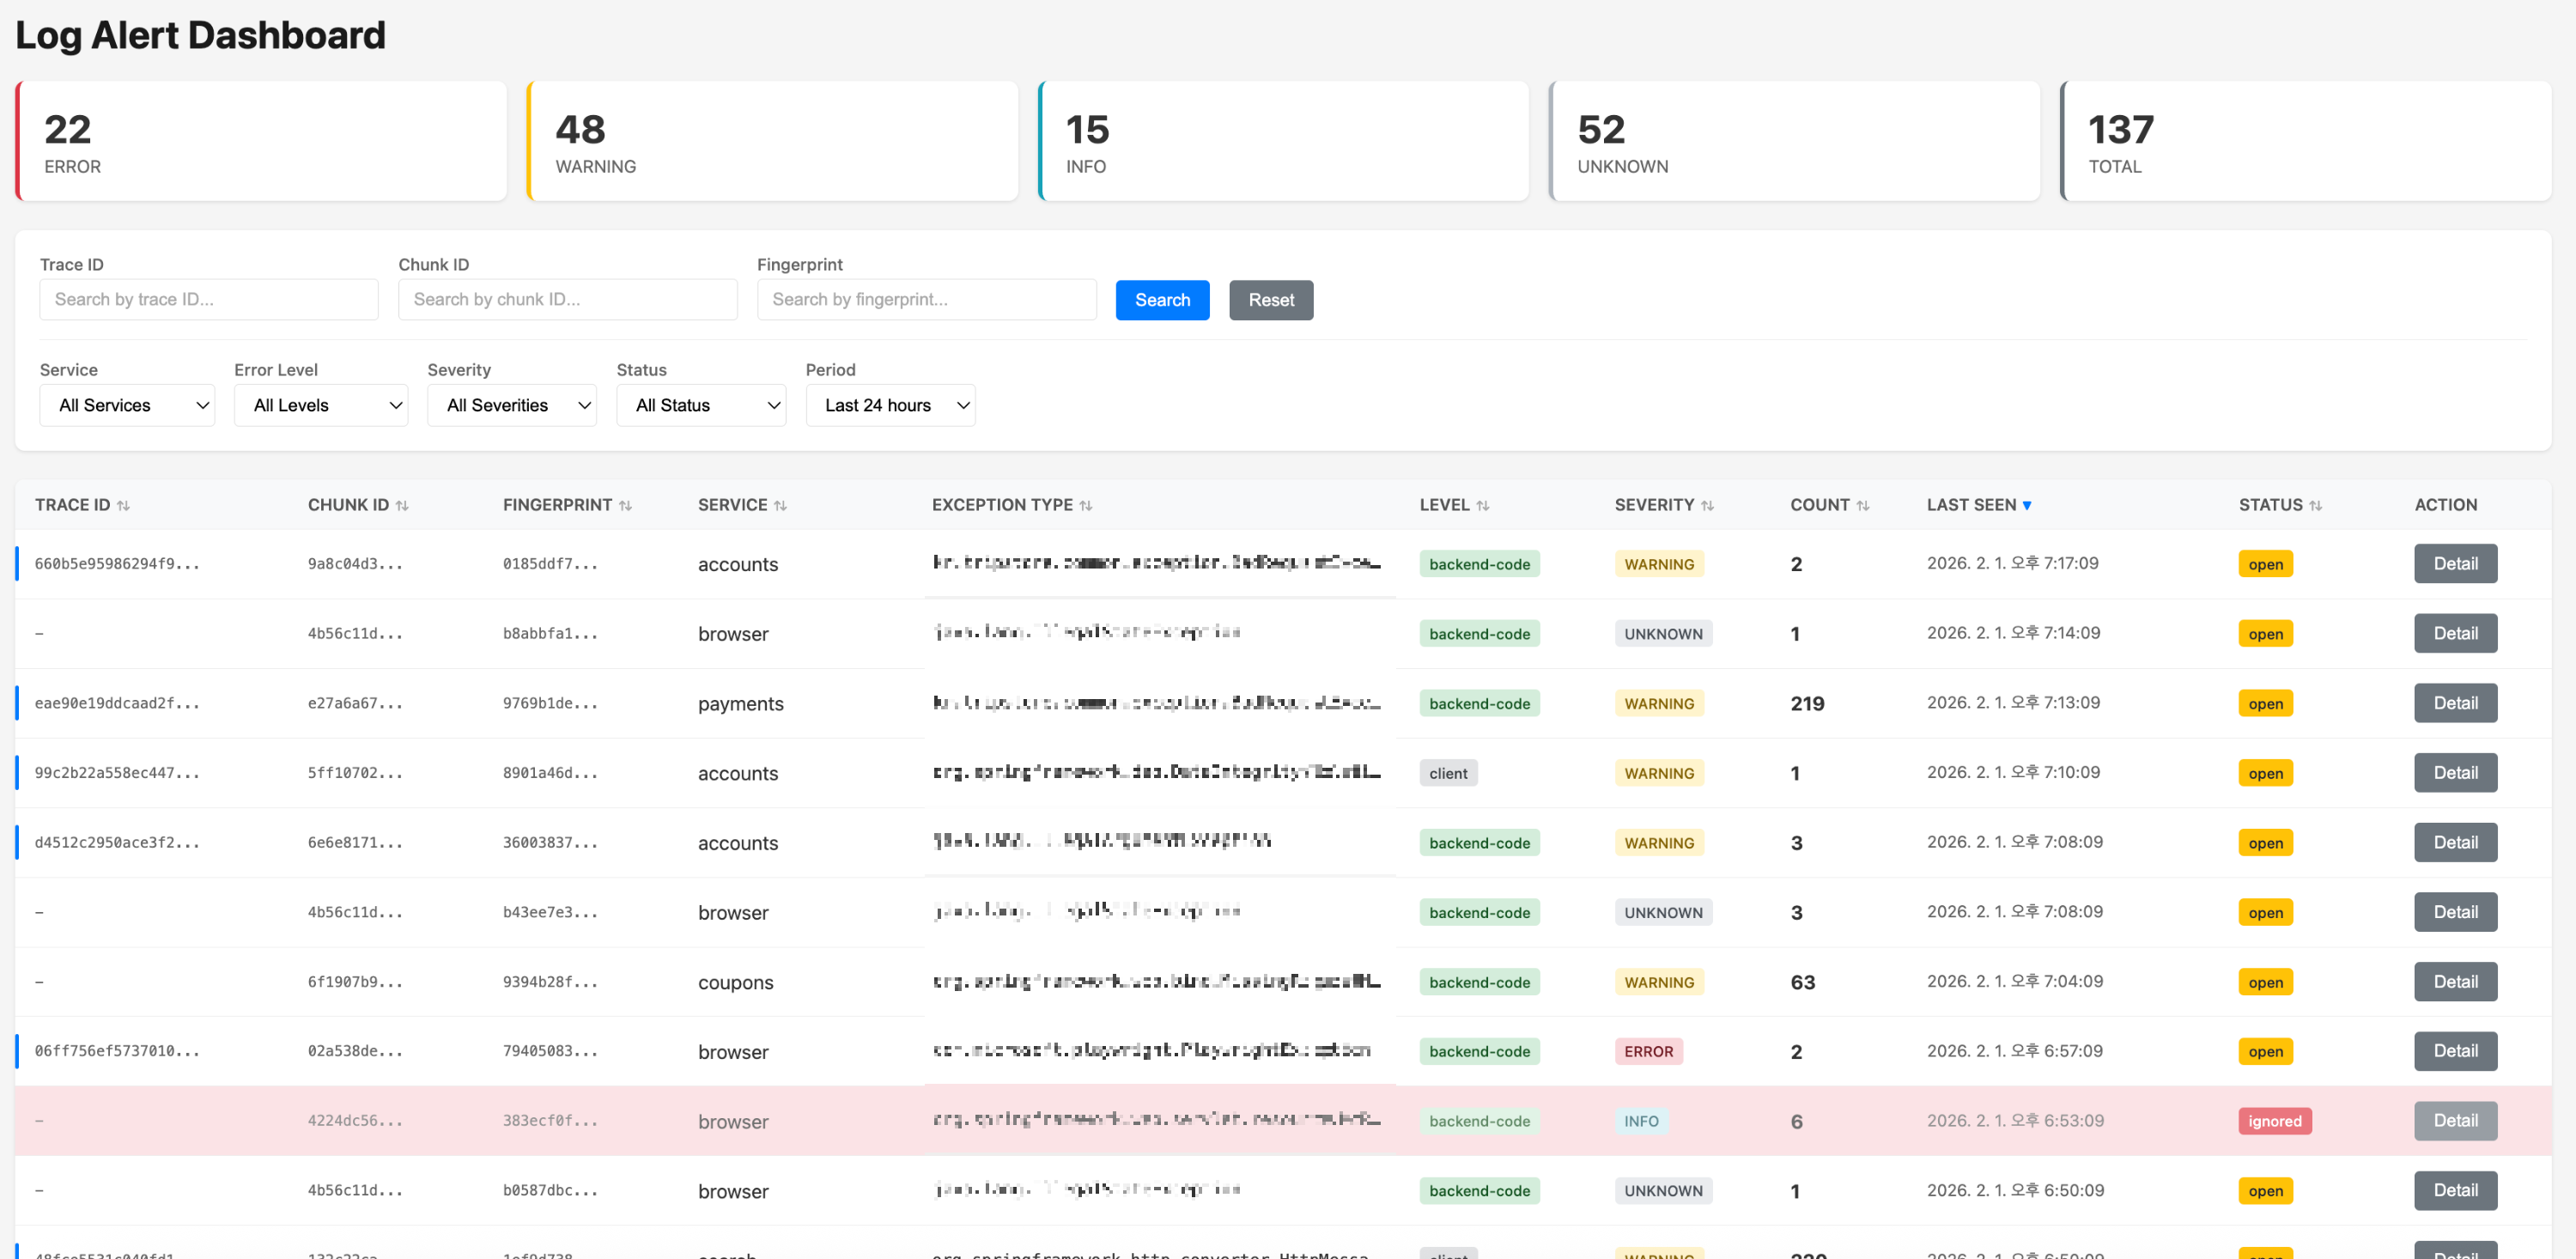Click the Reset button

(x=1270, y=300)
